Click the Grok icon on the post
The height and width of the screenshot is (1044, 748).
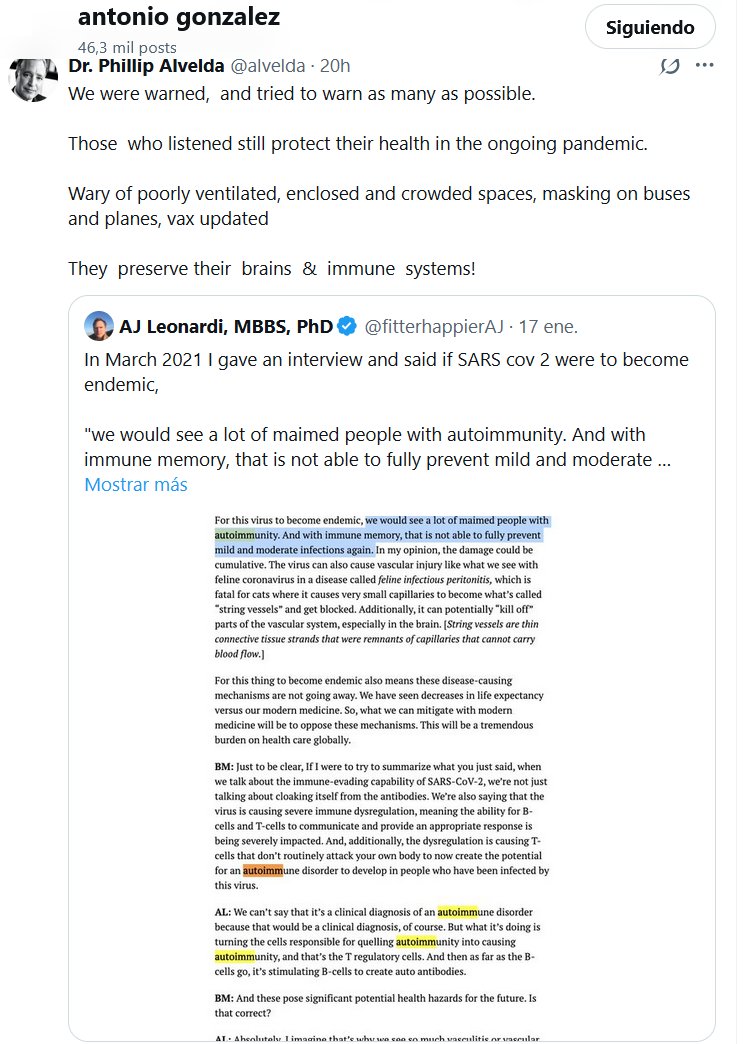click(670, 66)
